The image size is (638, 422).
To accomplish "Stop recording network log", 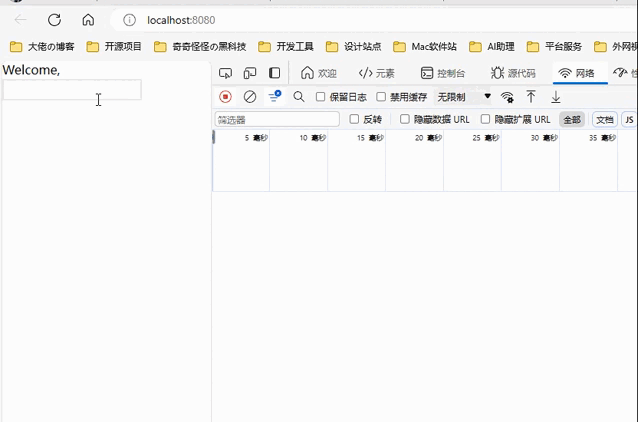I will [225, 97].
